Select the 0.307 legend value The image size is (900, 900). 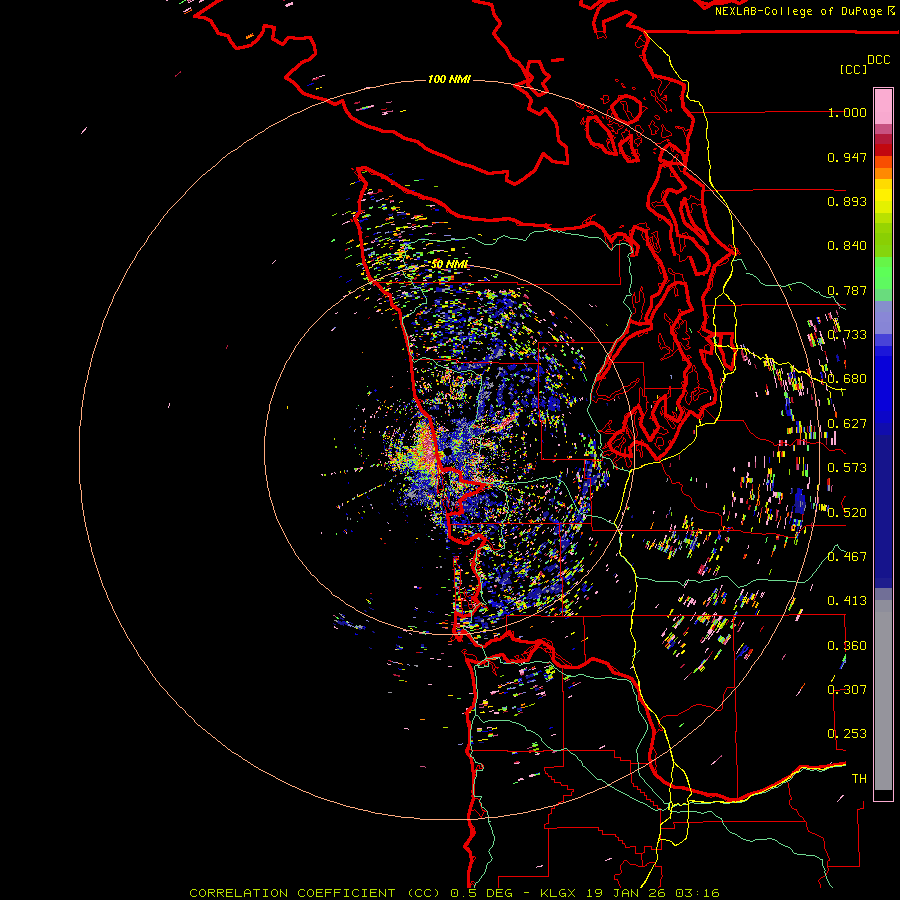pos(847,689)
